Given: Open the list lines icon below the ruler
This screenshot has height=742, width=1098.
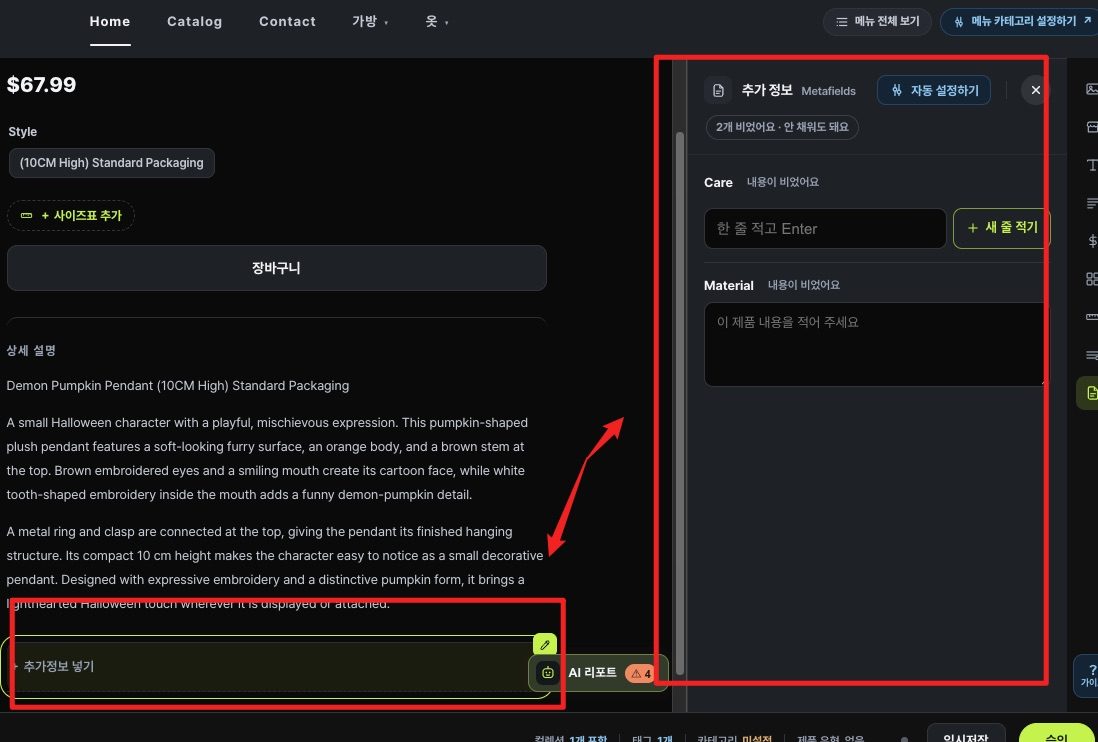Looking at the screenshot, I should [1091, 355].
